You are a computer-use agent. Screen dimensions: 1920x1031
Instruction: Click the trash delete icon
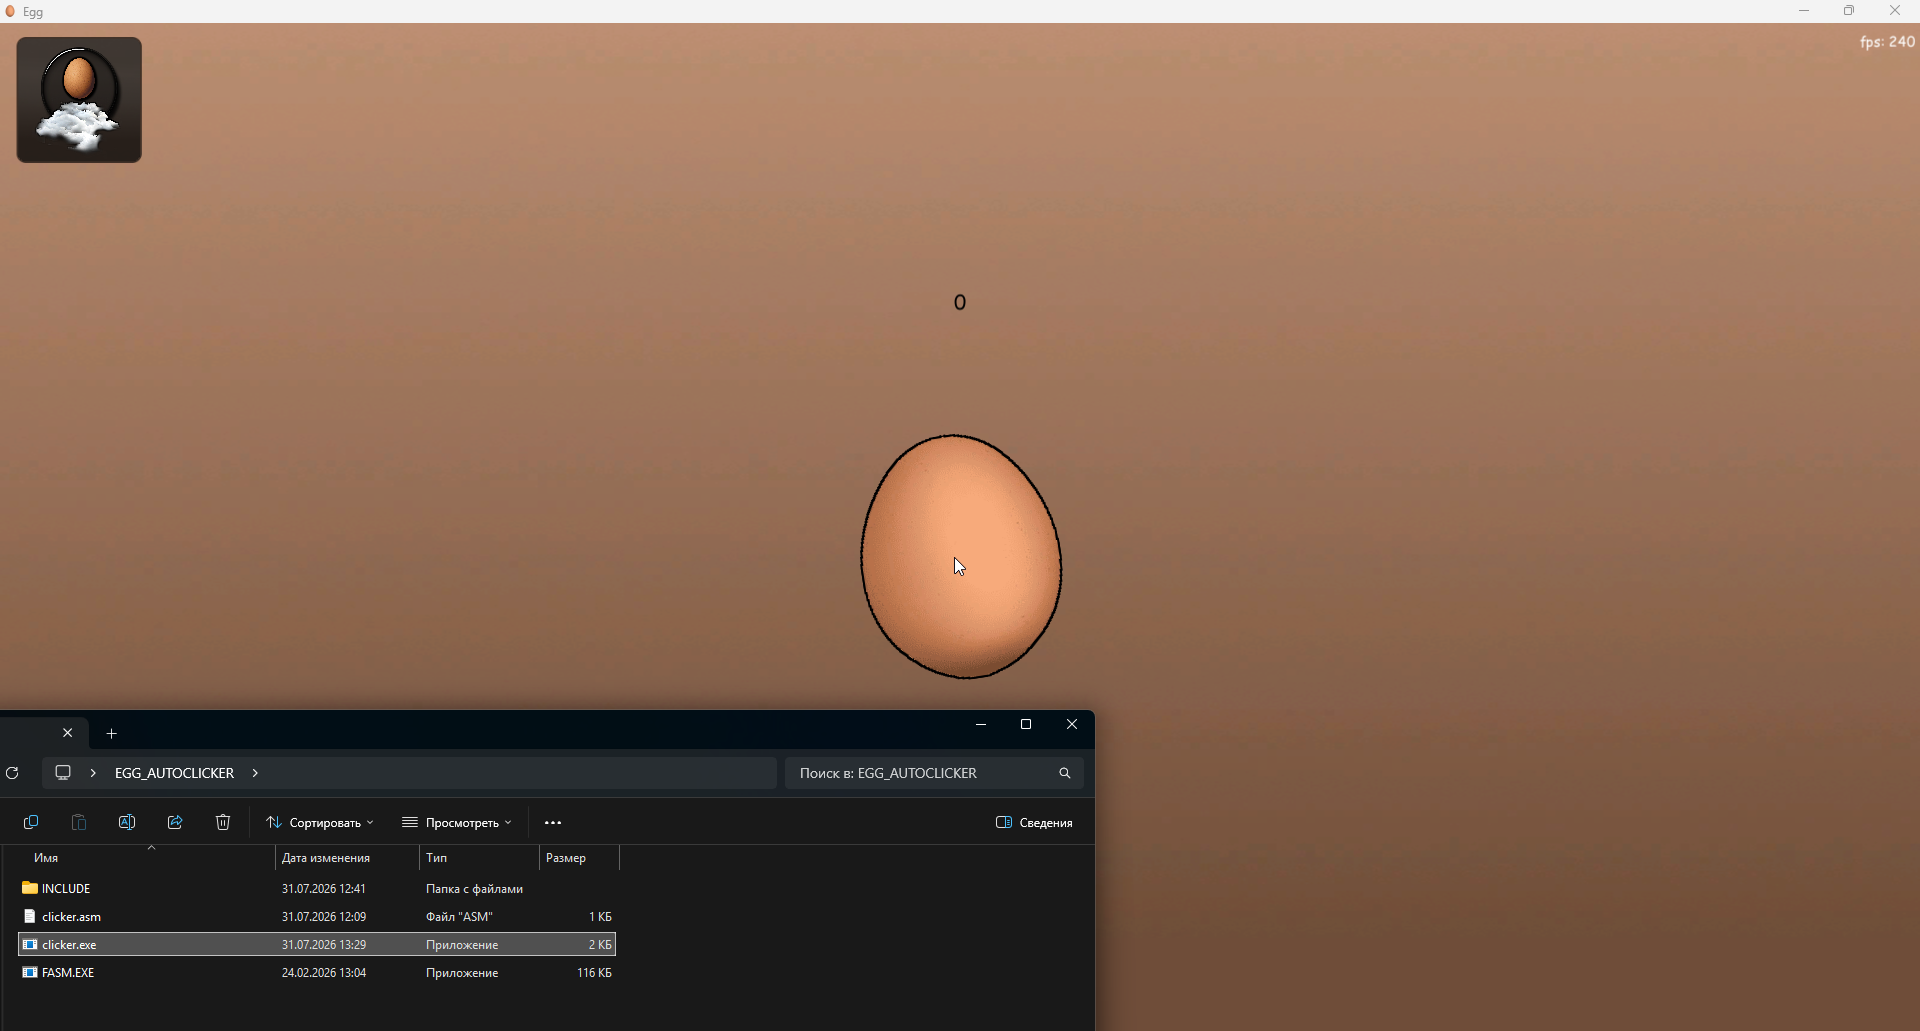coord(223,822)
